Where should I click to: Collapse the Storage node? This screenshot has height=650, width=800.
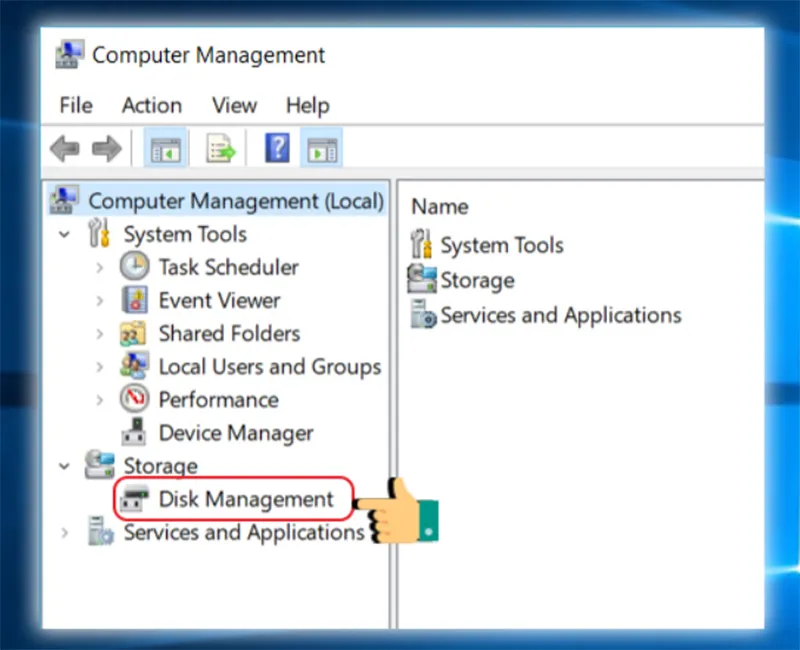[64, 466]
